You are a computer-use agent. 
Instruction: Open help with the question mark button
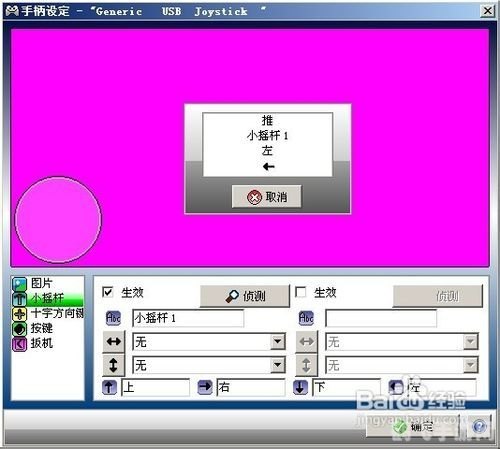[x=479, y=426]
